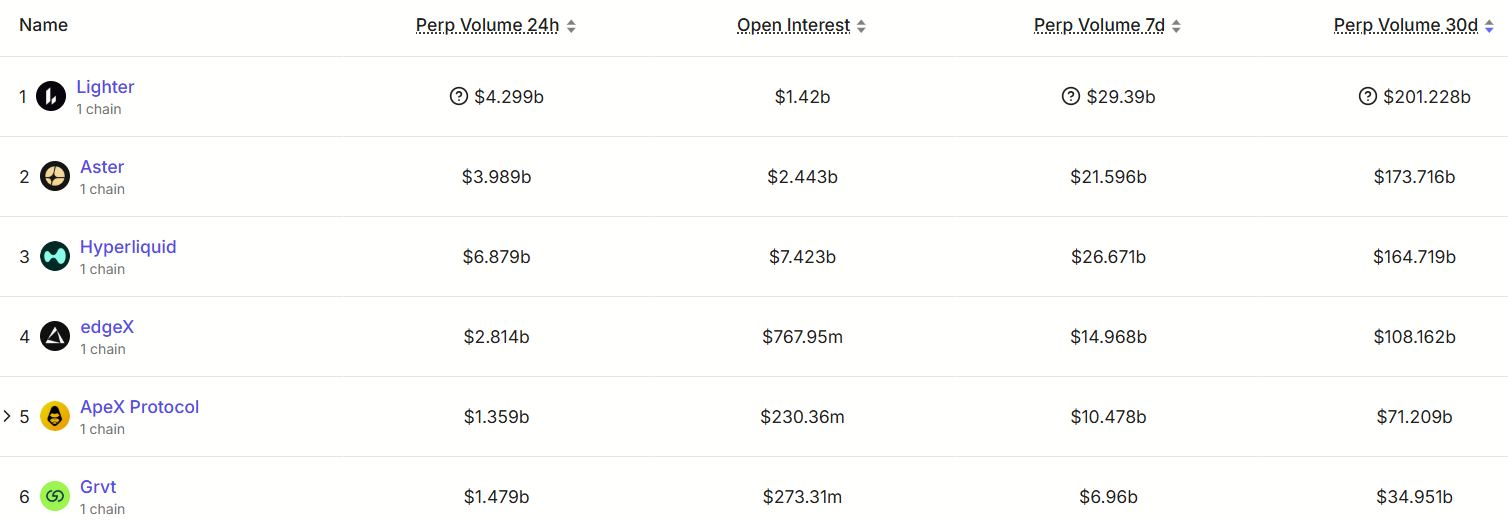Click the Grvt protocol logo icon
1508x520 pixels.
tap(55, 496)
